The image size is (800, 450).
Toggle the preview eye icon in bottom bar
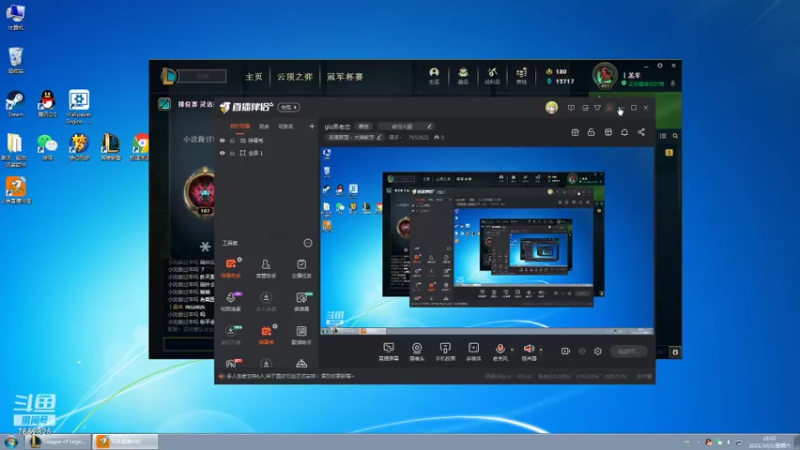pos(582,351)
